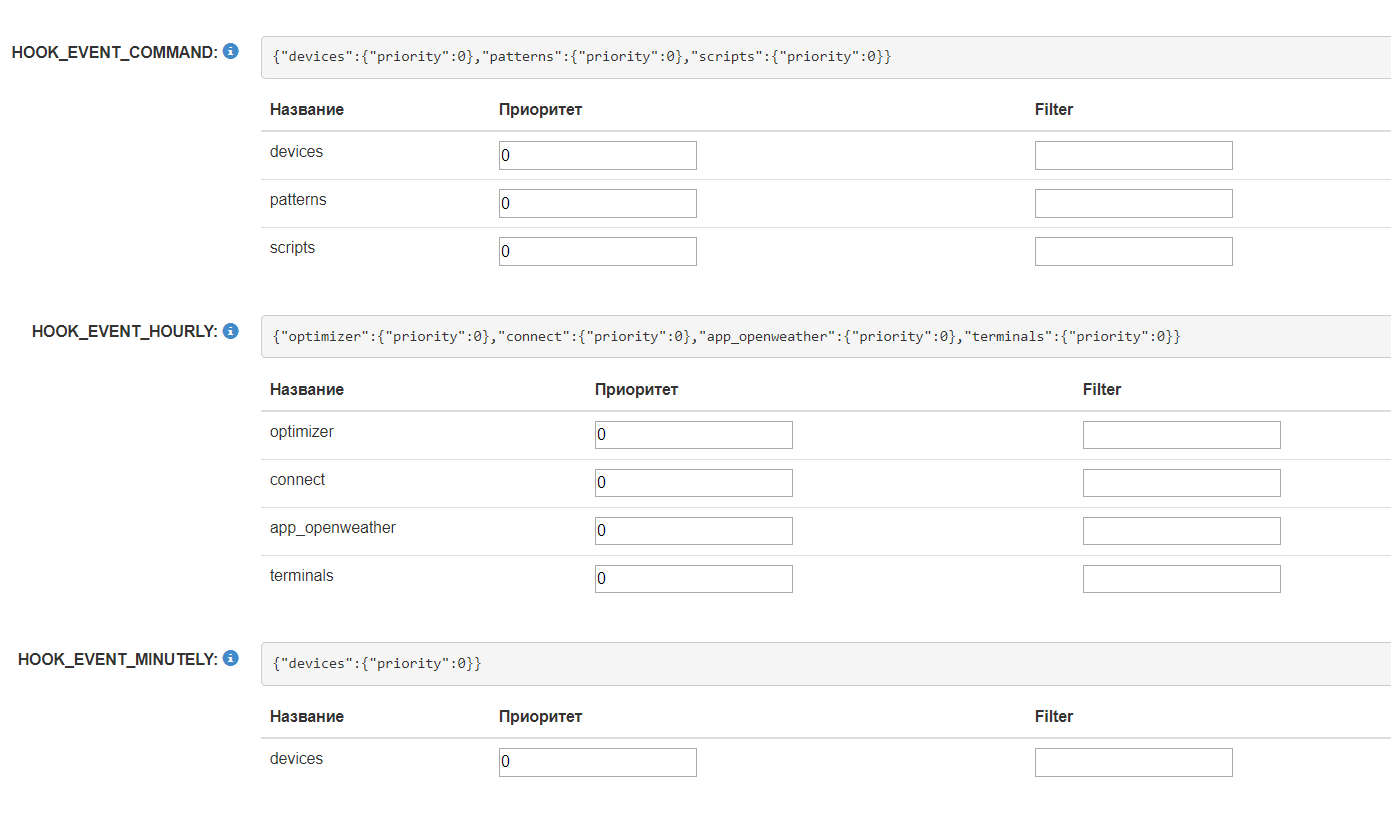
Task: Click the scripts Filter input box
Action: click(1133, 252)
